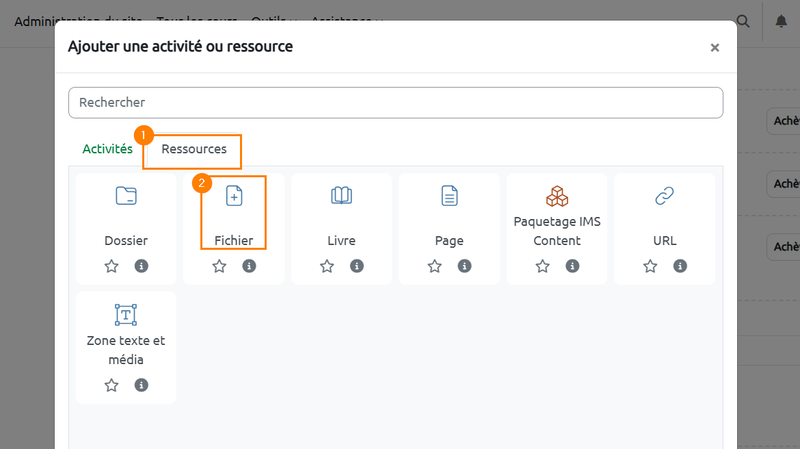The image size is (800, 449).
Task: Choose the Fichier file resource icon
Action: [234, 196]
